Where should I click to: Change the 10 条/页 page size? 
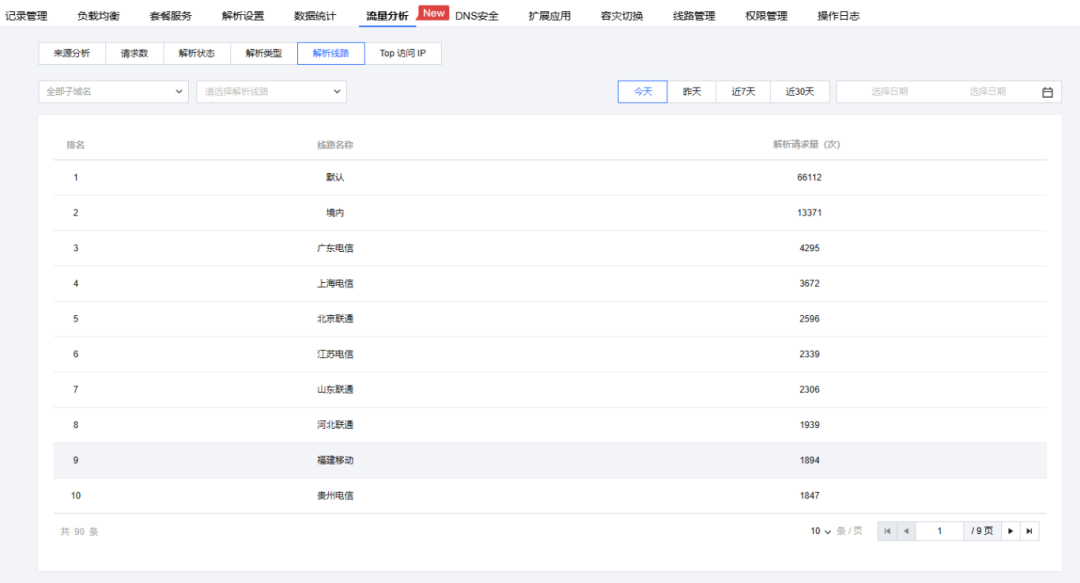820,531
